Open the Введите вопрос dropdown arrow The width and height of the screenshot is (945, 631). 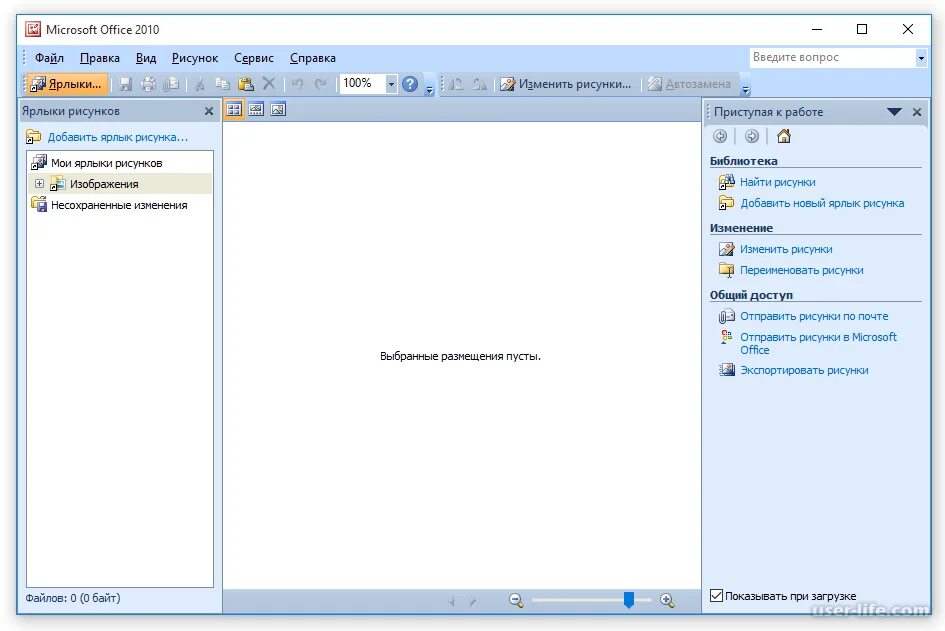[x=921, y=58]
